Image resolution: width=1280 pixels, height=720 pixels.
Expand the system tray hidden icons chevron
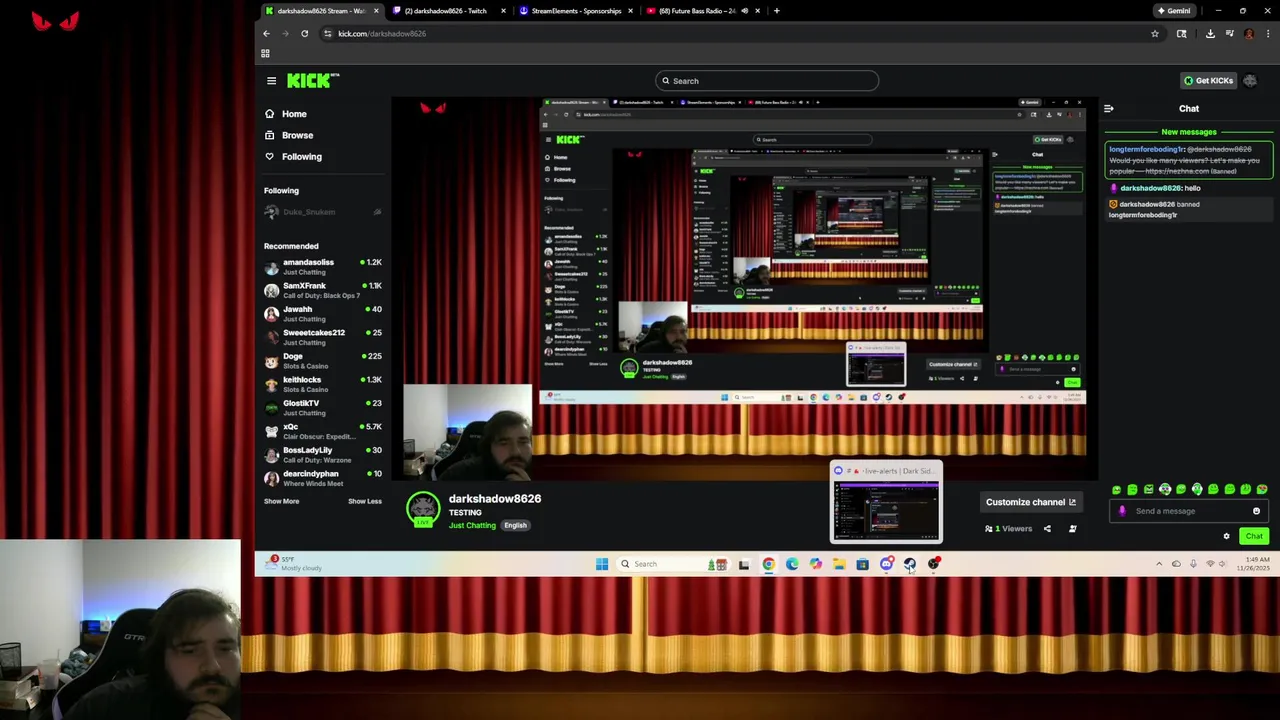pyautogui.click(x=1159, y=564)
